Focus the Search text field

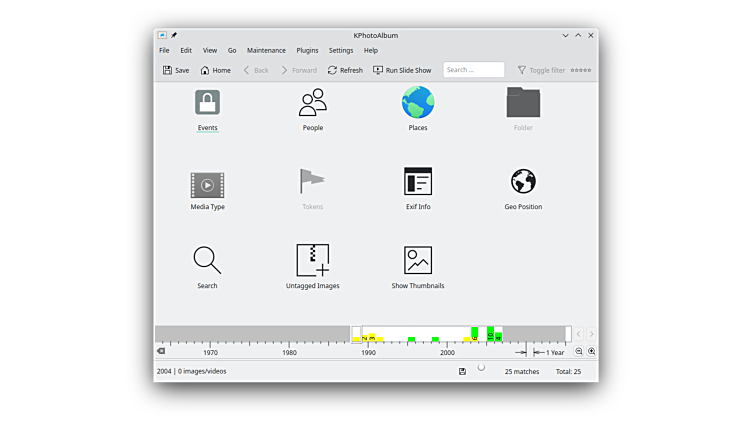tap(473, 70)
